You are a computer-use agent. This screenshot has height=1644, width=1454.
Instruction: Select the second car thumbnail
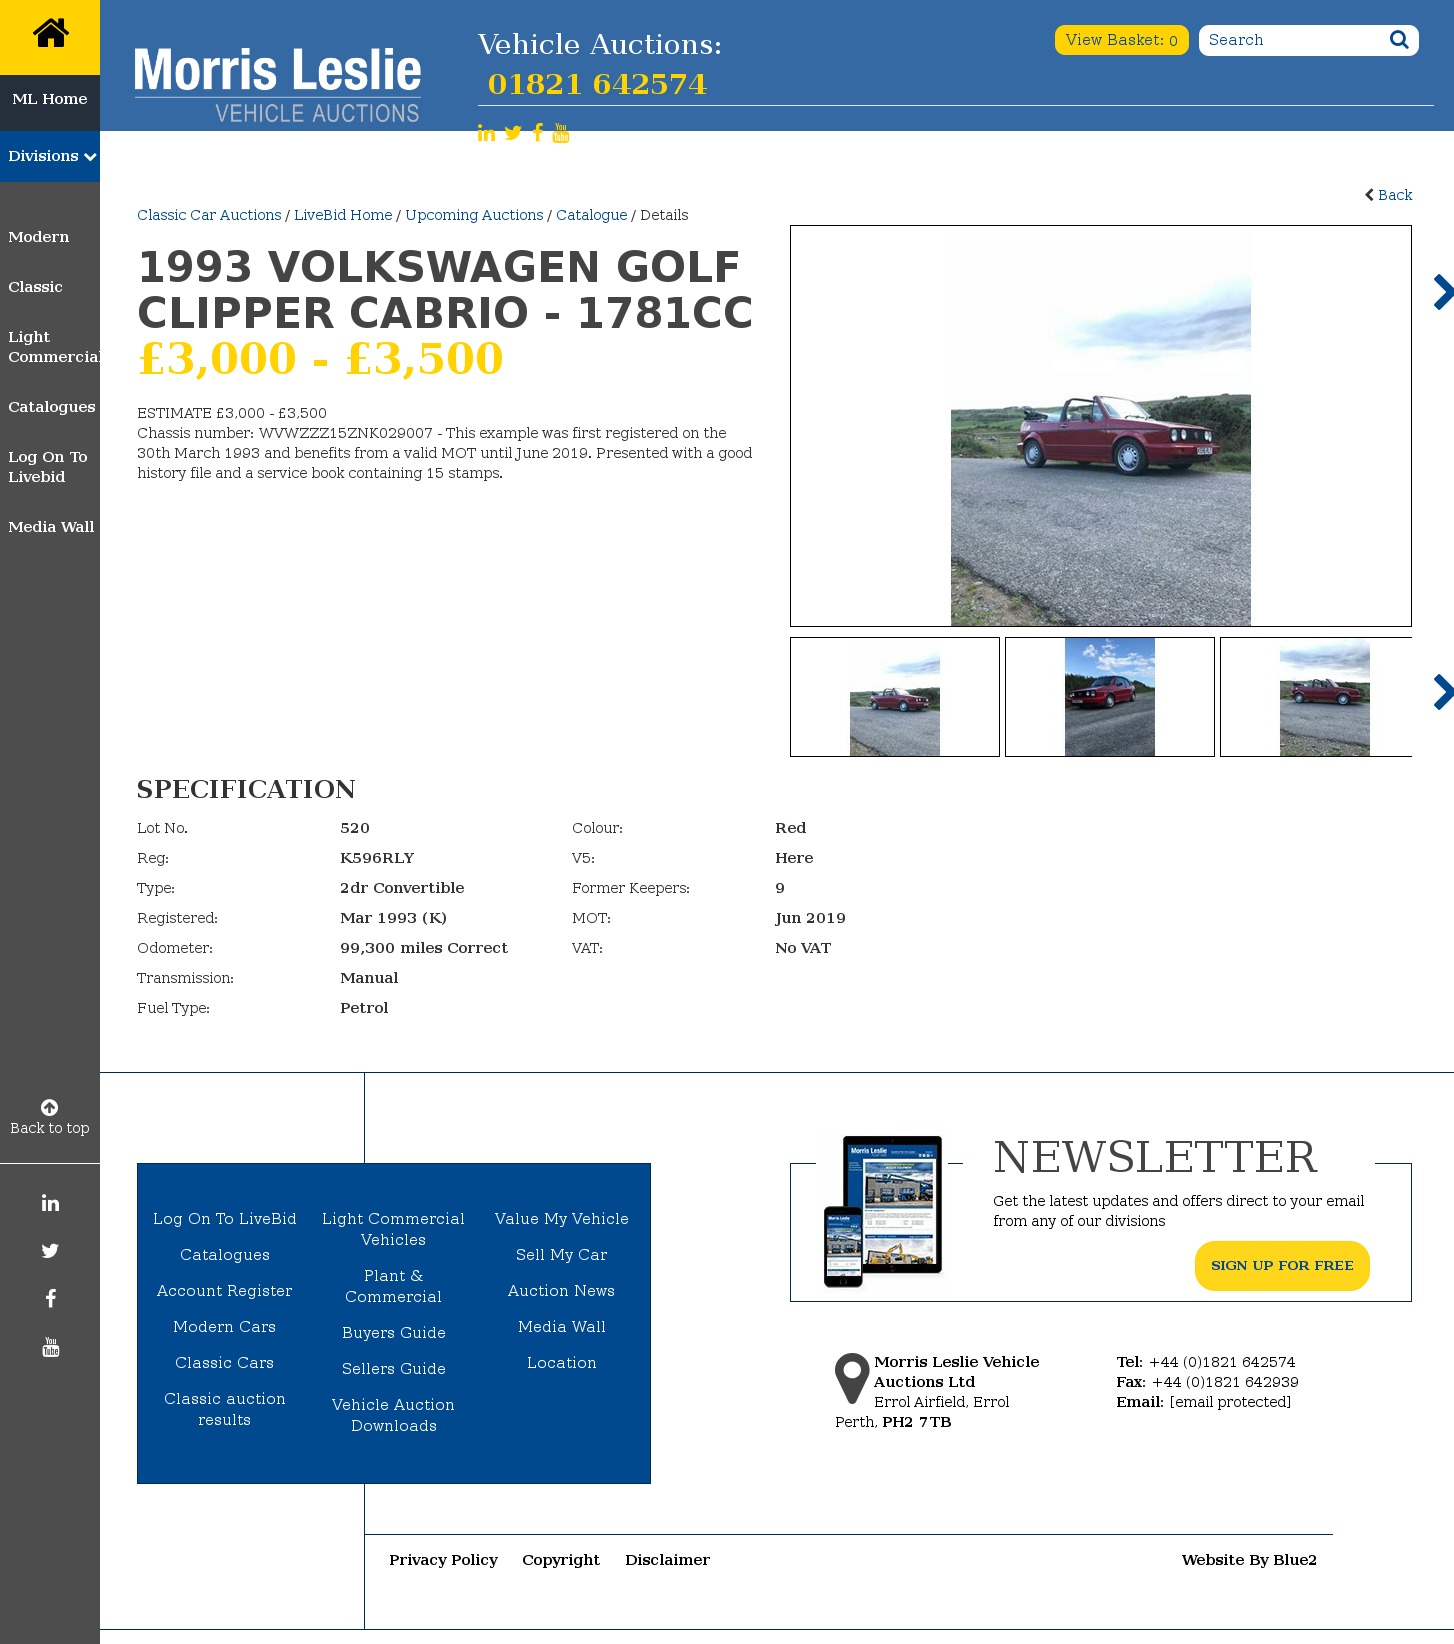coord(1110,697)
